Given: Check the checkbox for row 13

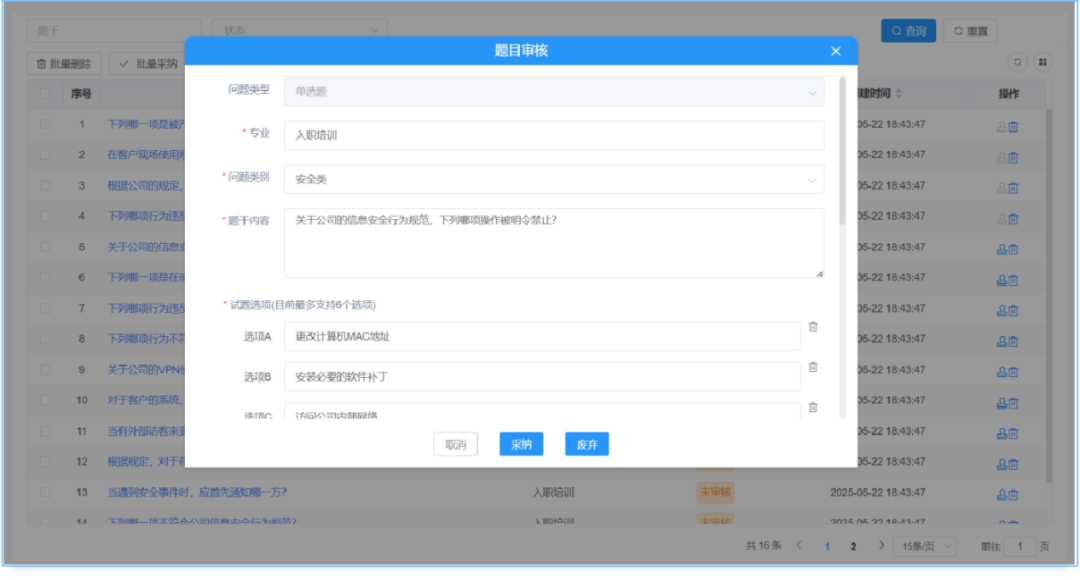Looking at the screenshot, I should click(47, 494).
